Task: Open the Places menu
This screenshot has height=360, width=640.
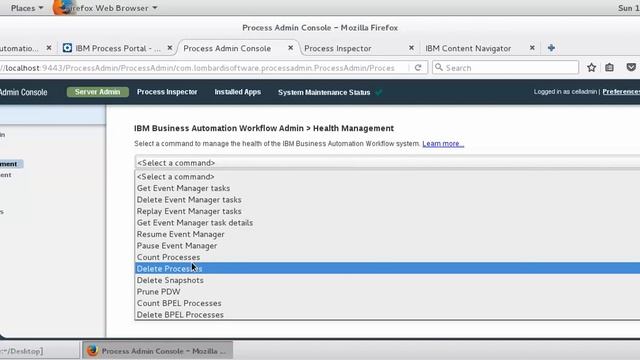Action: coord(27,8)
